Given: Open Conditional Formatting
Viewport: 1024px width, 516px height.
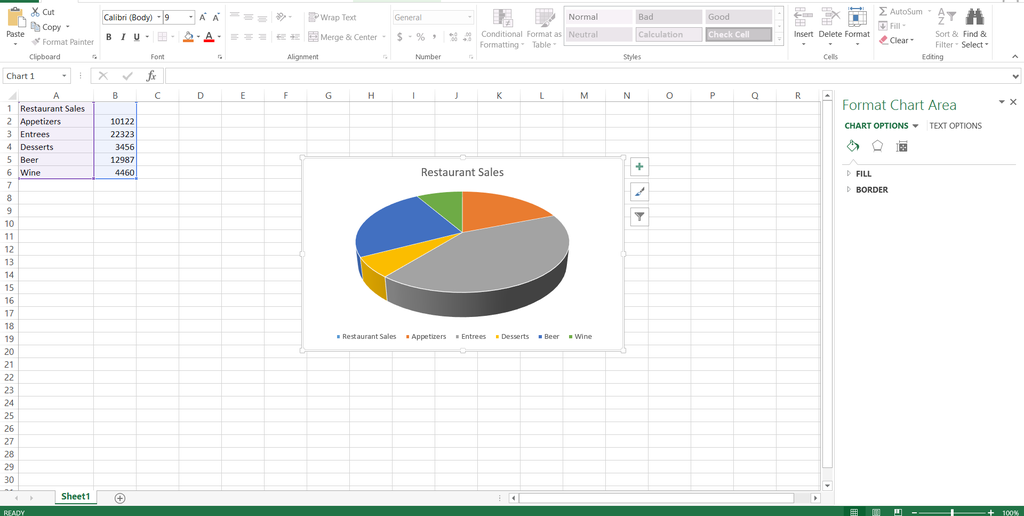Looking at the screenshot, I should pos(502,29).
